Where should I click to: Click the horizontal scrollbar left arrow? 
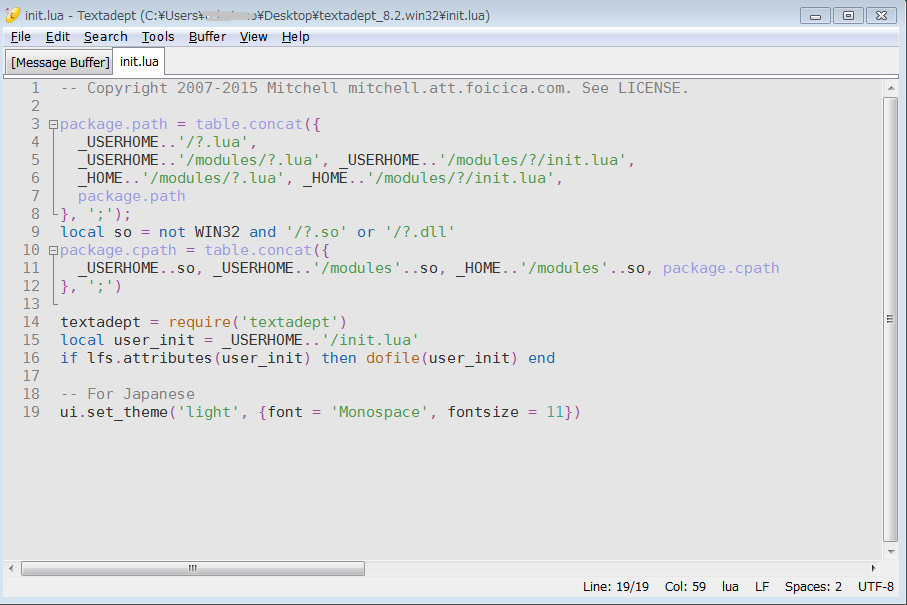11,569
